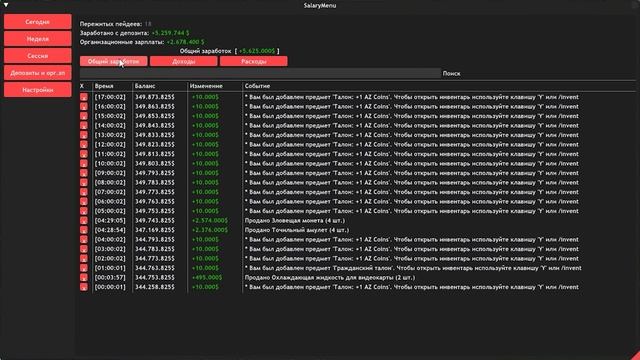Screen dimensions: 640x360
Task: Open the Депозиты и орг.зп section
Action: 38,73
